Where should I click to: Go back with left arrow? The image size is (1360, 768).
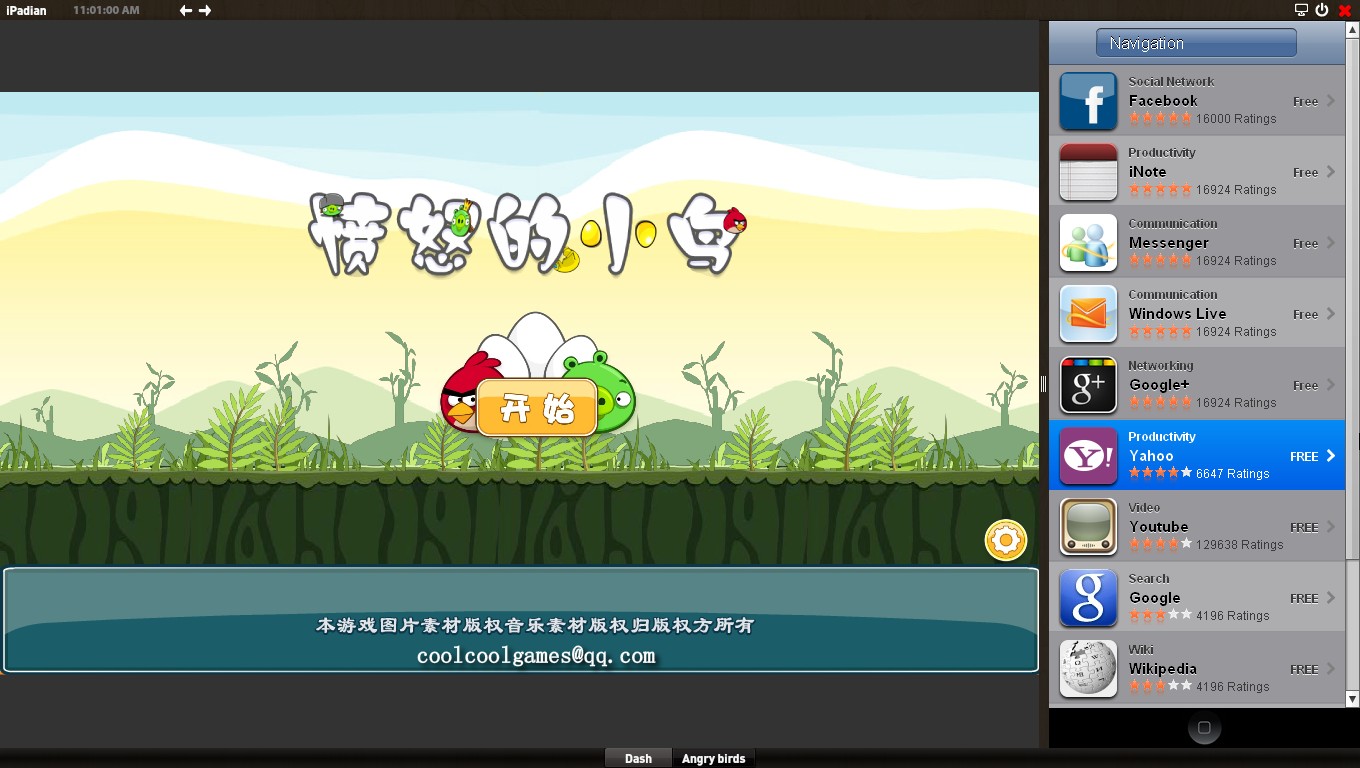tap(186, 10)
